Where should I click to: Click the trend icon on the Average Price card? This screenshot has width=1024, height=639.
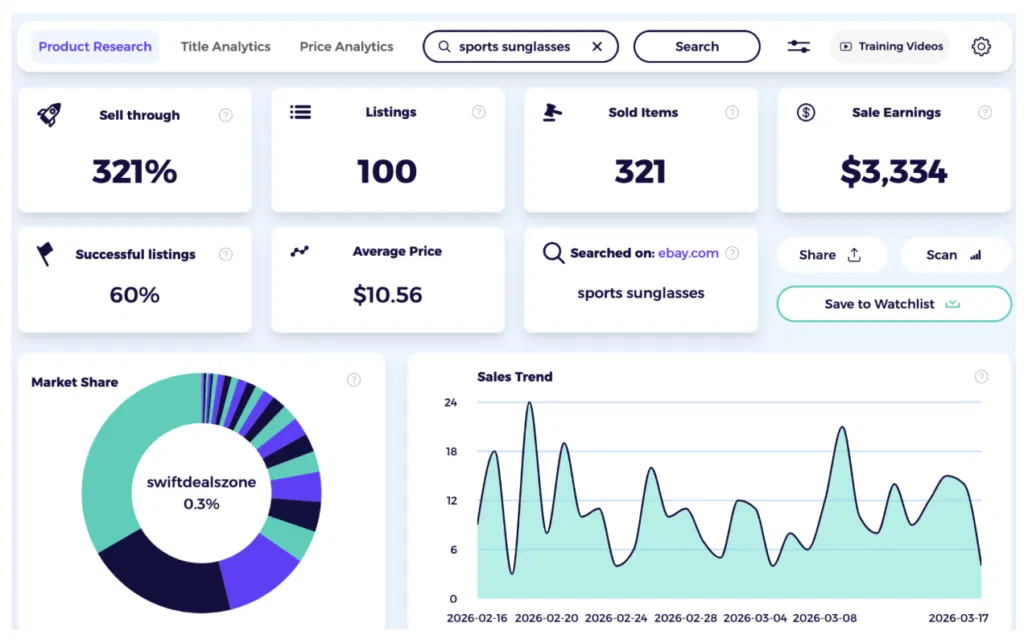point(300,251)
